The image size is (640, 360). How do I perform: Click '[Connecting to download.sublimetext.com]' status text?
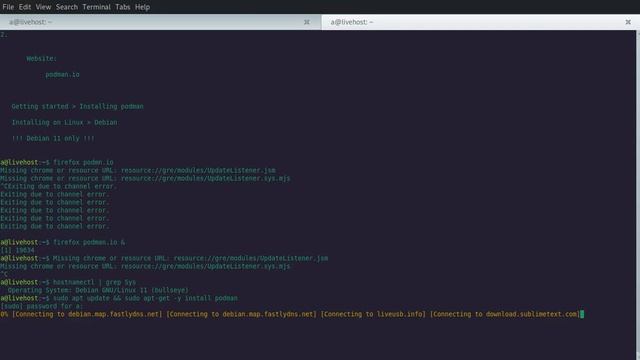click(505, 314)
